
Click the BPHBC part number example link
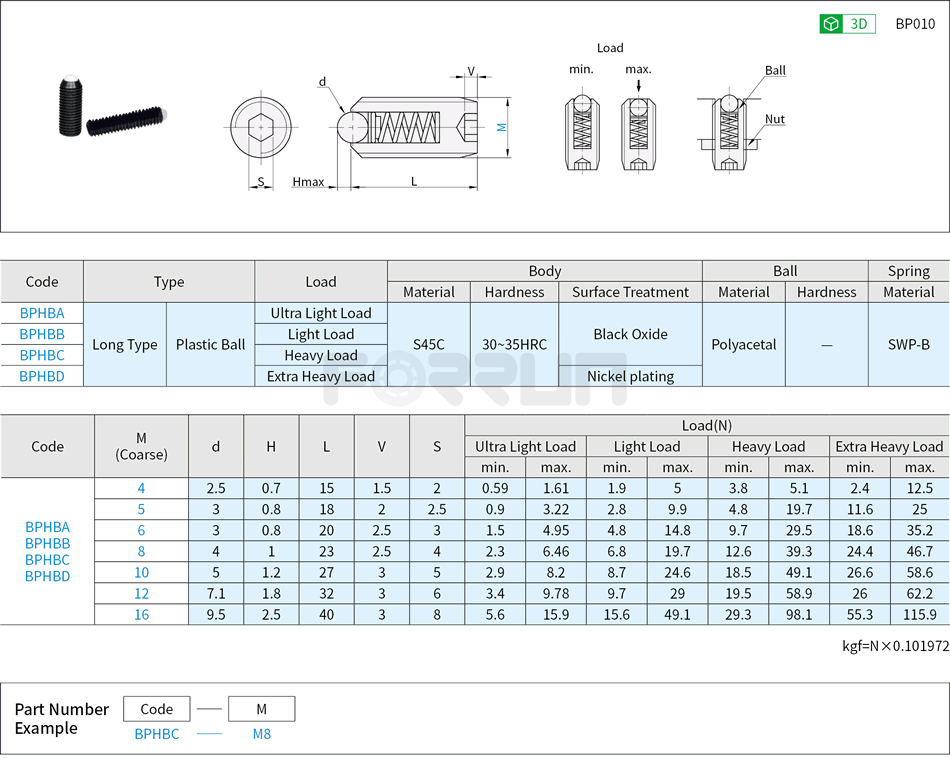157,733
